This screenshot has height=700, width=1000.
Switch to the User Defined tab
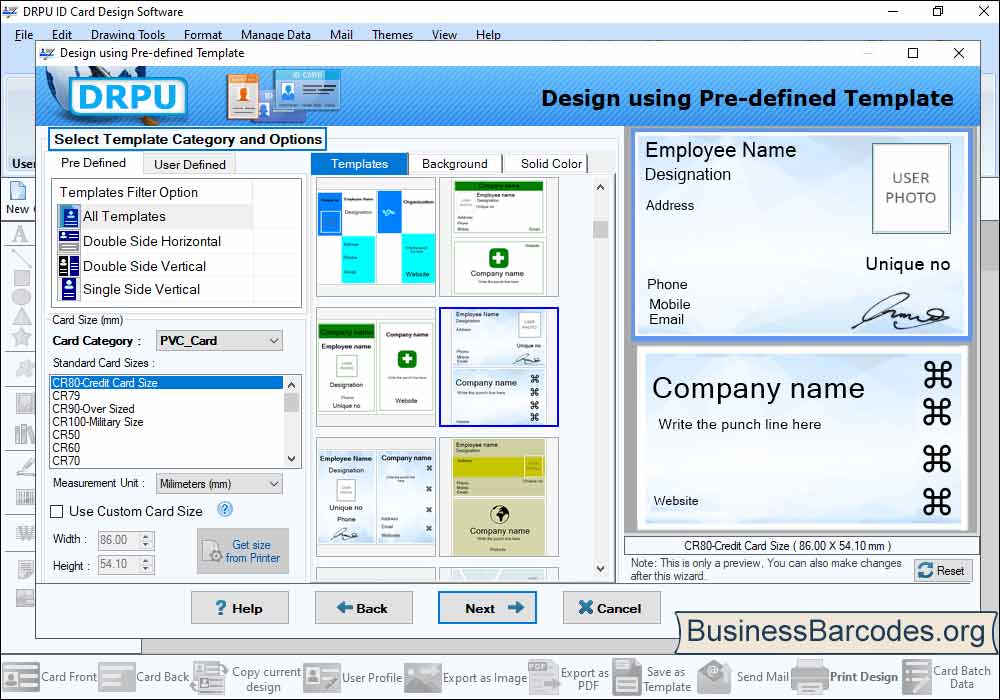[x=189, y=164]
